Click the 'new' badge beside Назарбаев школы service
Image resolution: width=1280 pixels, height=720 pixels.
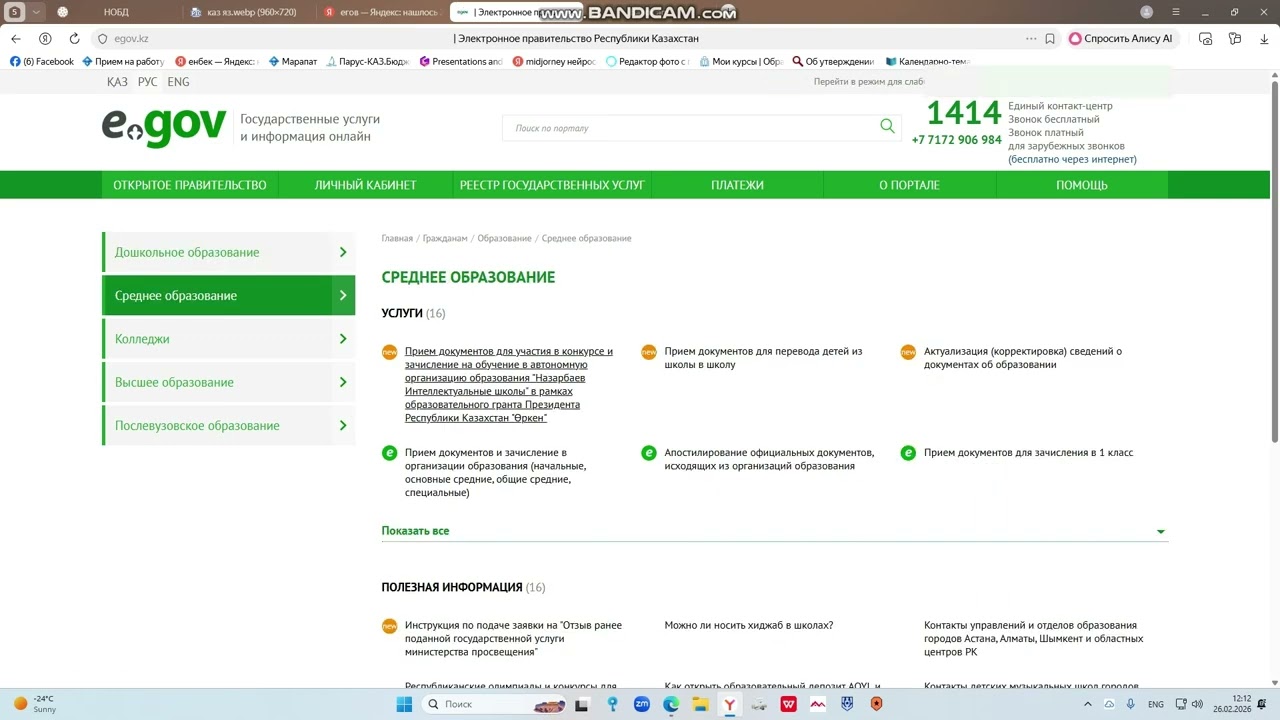389,352
